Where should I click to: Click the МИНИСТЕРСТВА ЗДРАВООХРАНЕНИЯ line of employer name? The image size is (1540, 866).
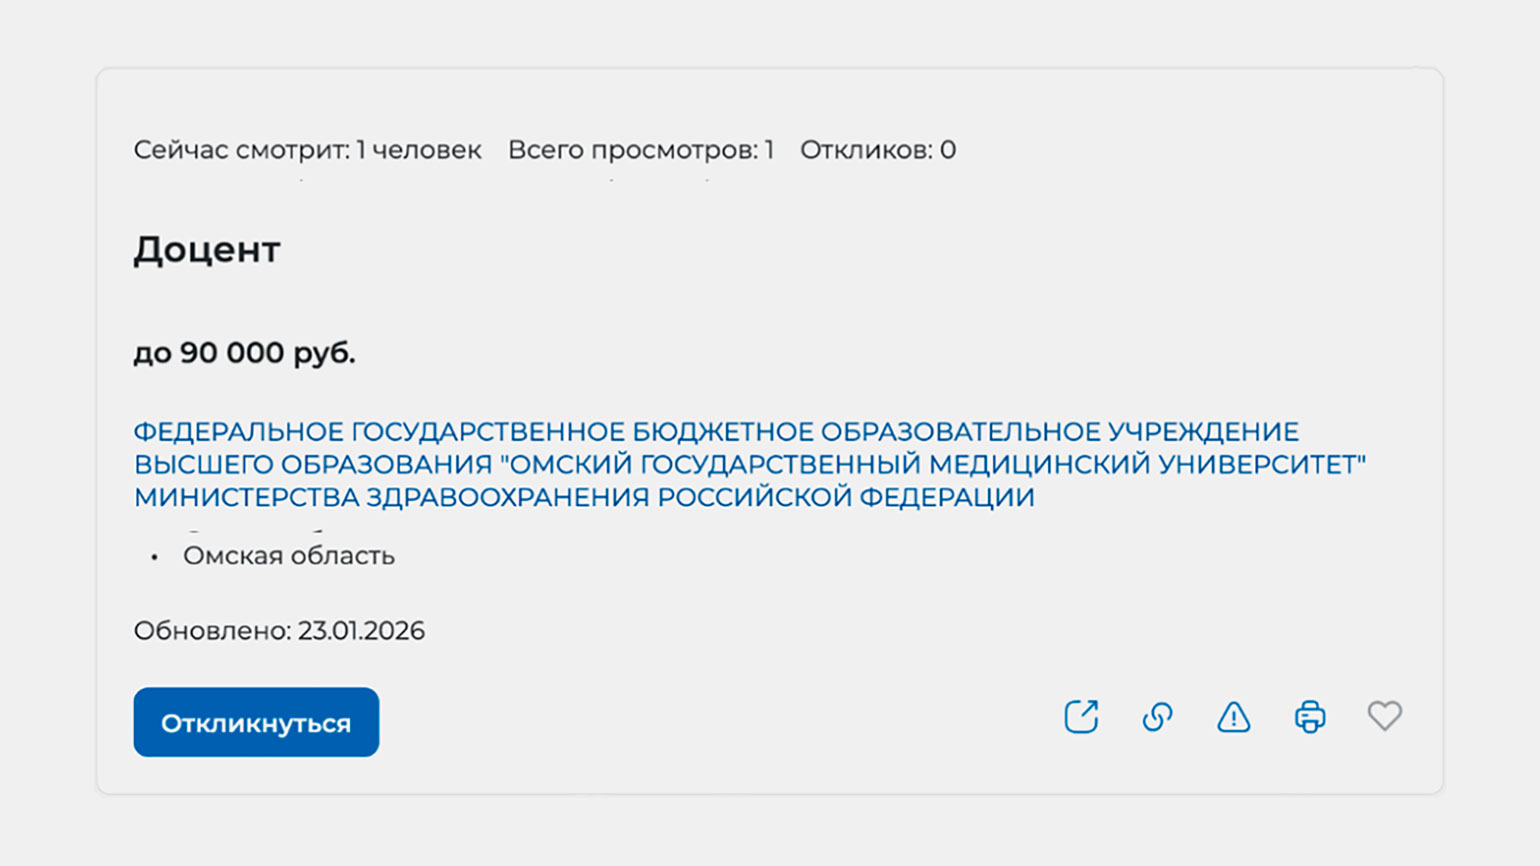584,497
